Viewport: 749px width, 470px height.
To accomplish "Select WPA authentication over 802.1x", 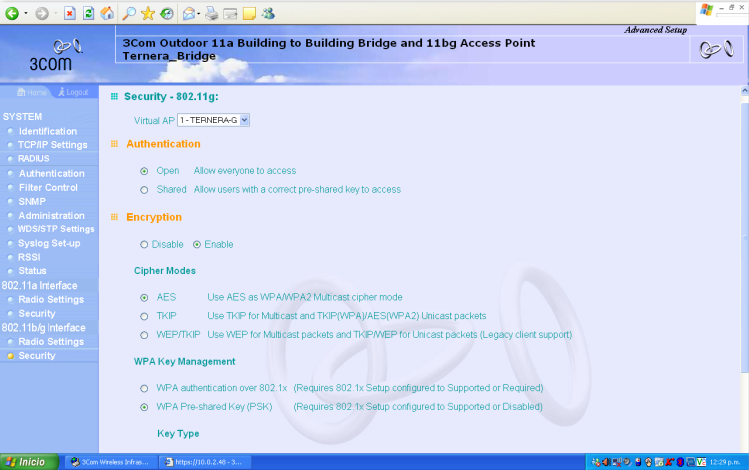I will [145, 387].
